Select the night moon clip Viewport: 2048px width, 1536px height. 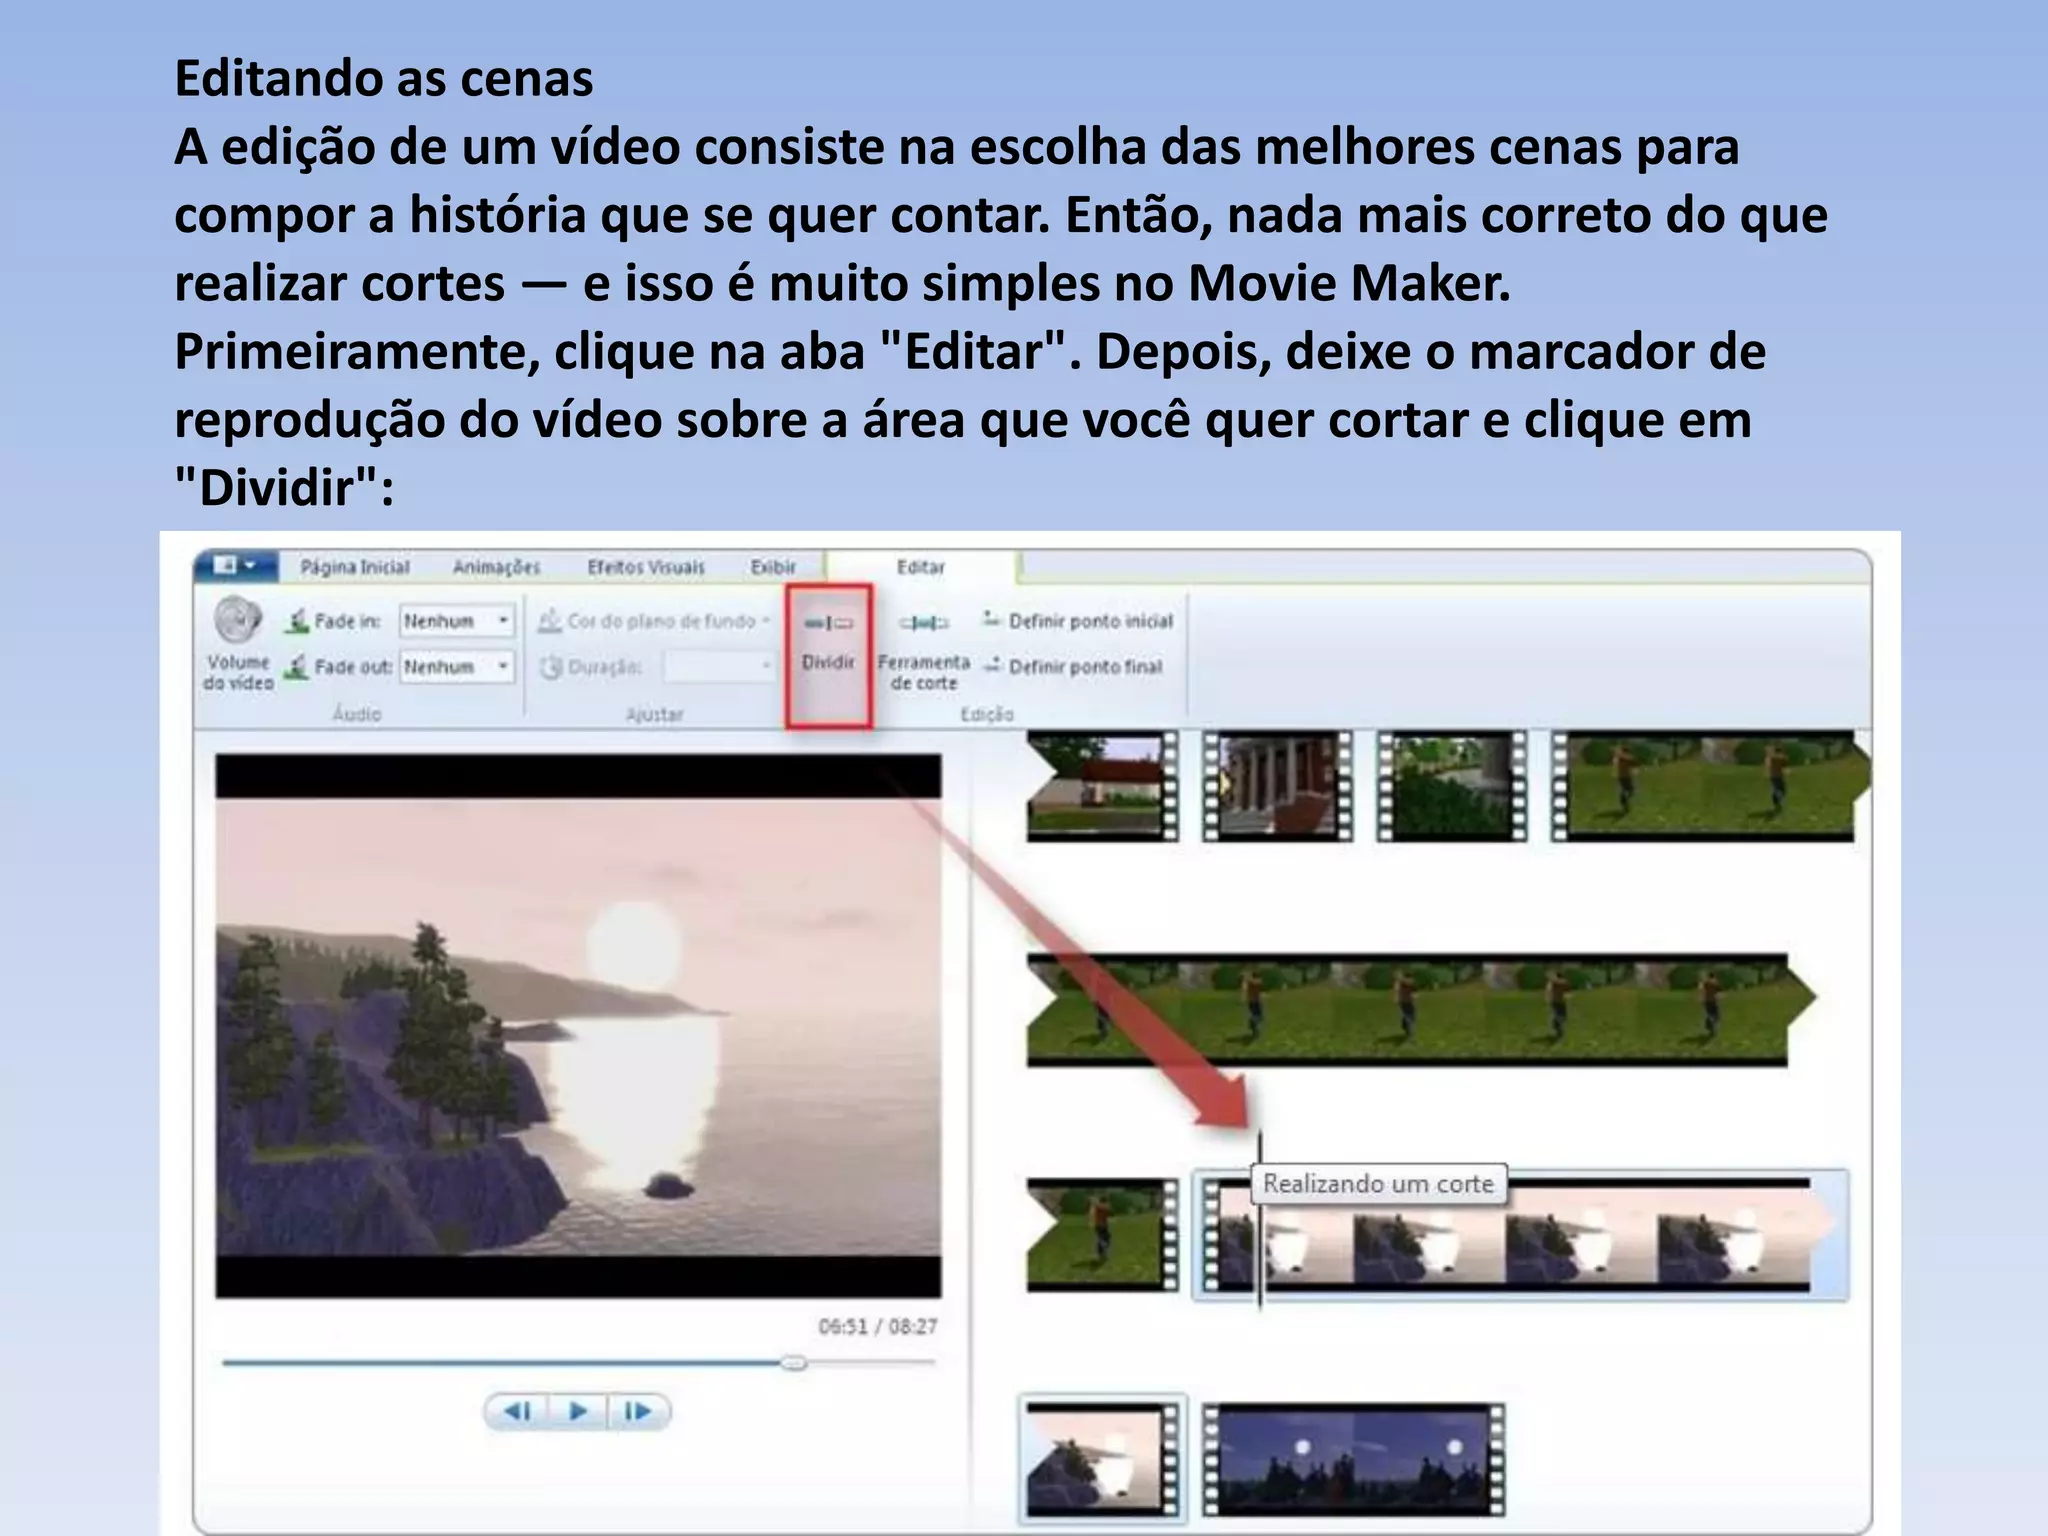(x=1354, y=1460)
